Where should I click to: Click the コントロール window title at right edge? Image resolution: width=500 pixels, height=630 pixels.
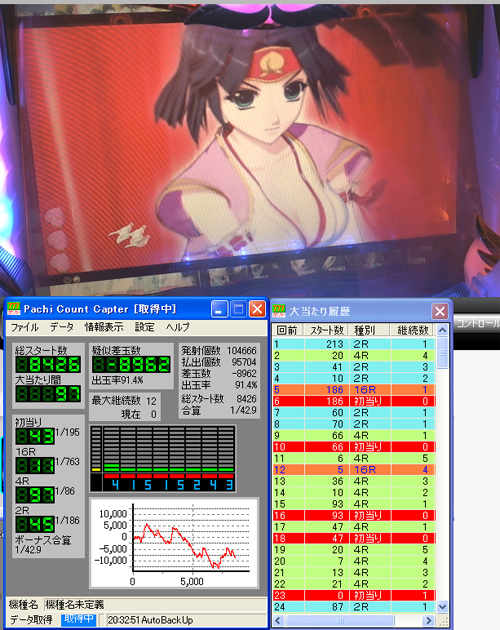(478, 323)
